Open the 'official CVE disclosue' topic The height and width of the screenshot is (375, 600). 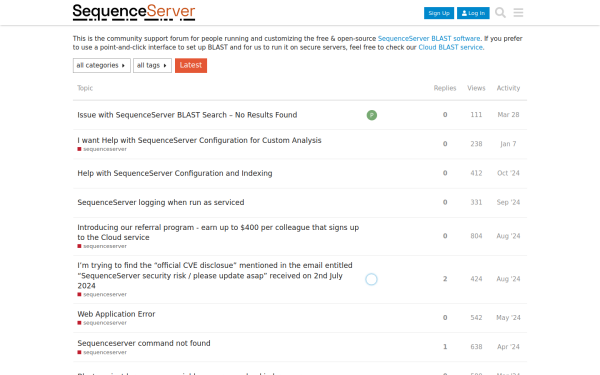click(x=215, y=276)
